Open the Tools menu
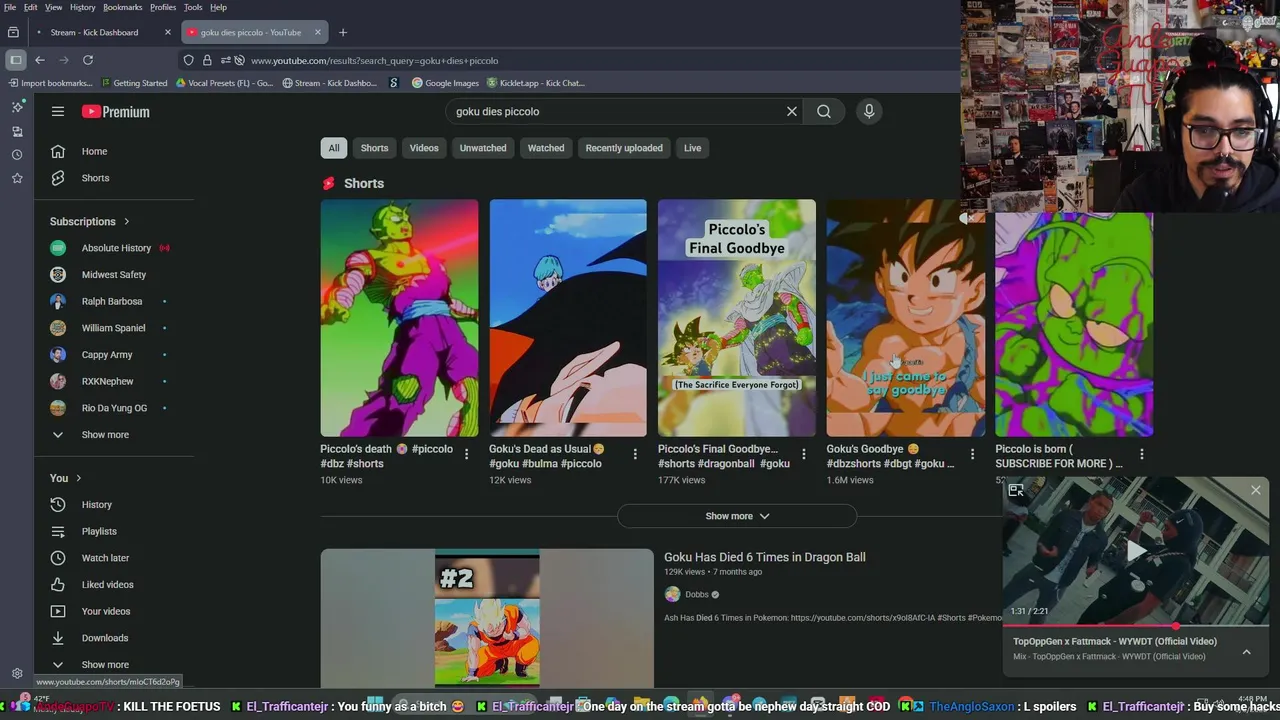This screenshot has width=1280, height=720. (x=193, y=7)
